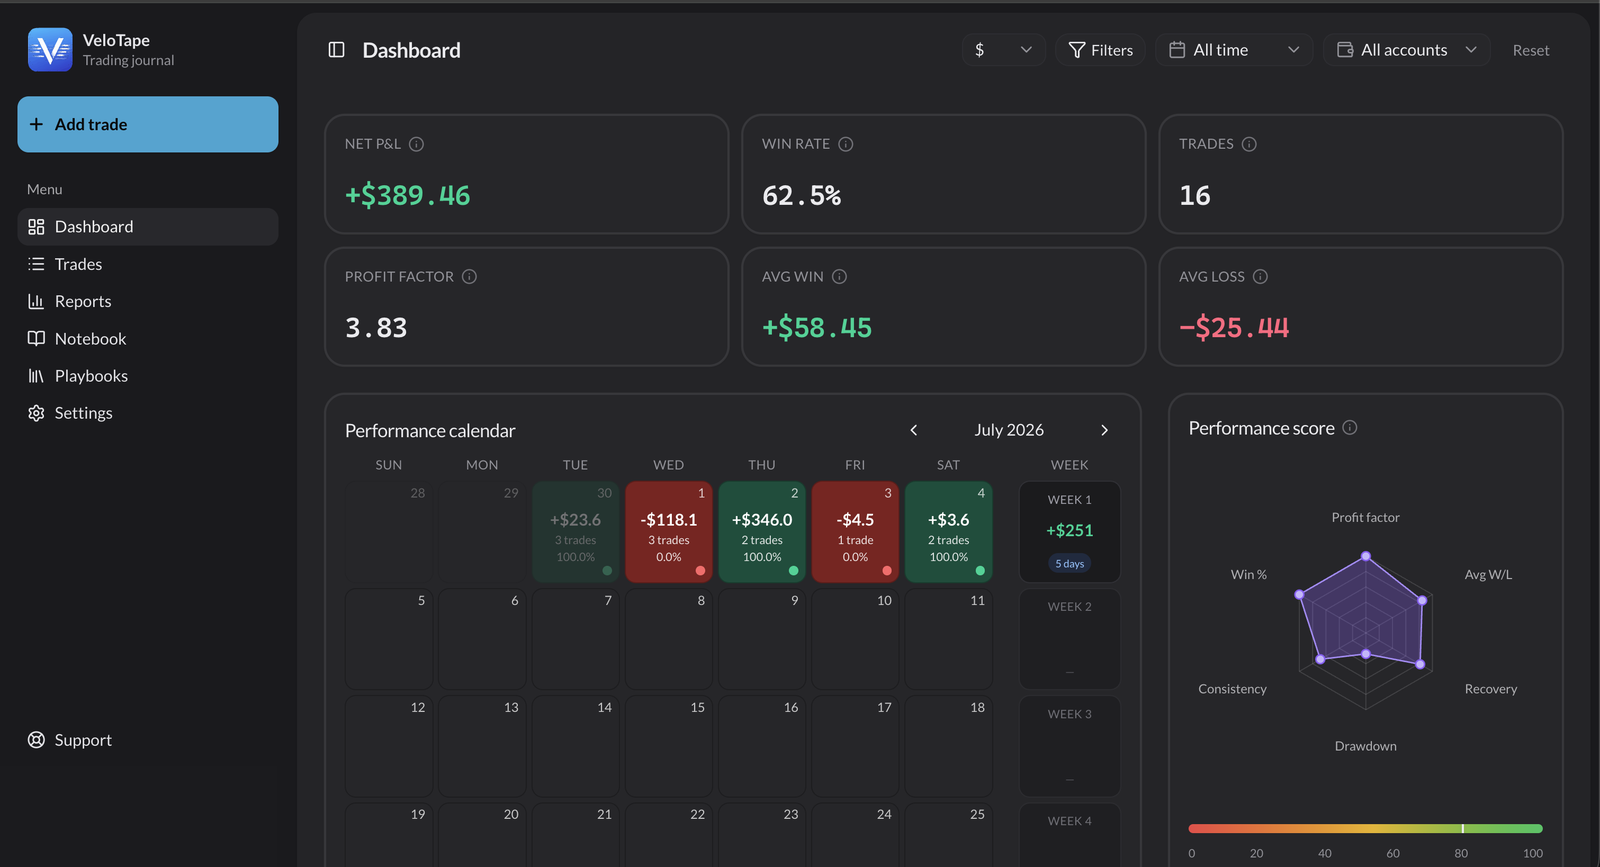Open the Playbooks menu item

click(x=148, y=376)
